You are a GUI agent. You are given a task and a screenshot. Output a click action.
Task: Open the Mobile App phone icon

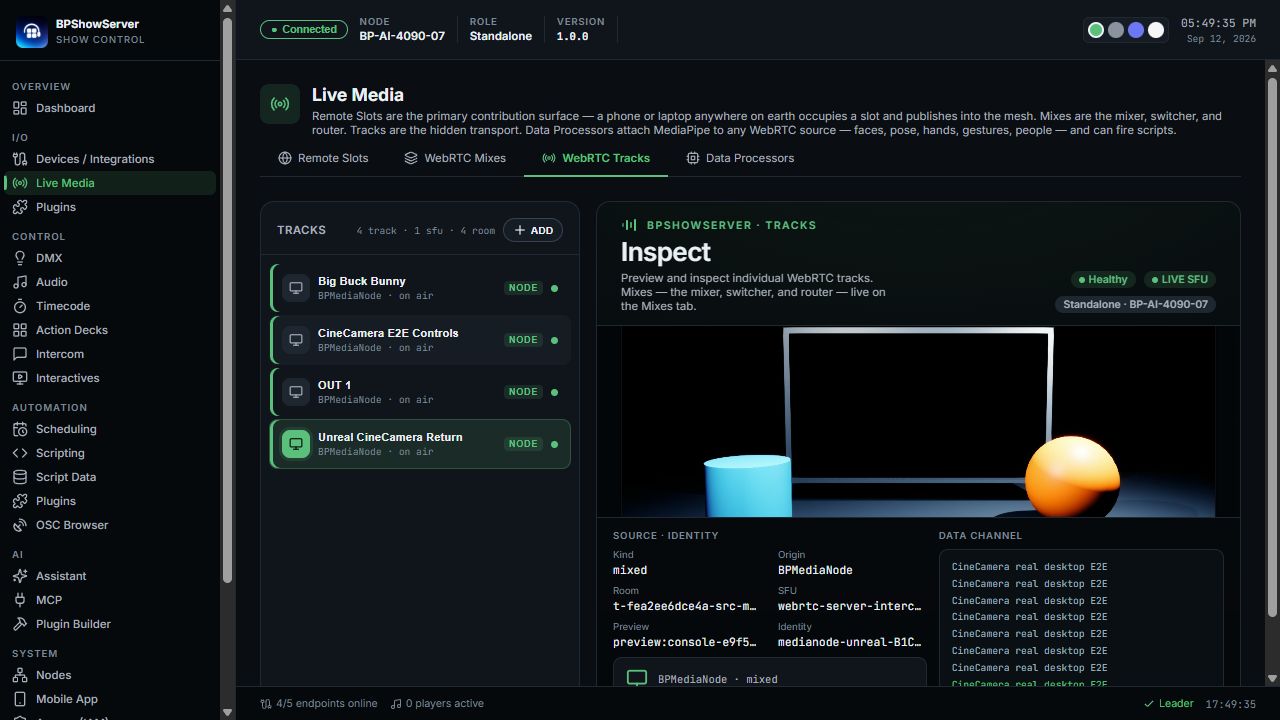pos(20,699)
